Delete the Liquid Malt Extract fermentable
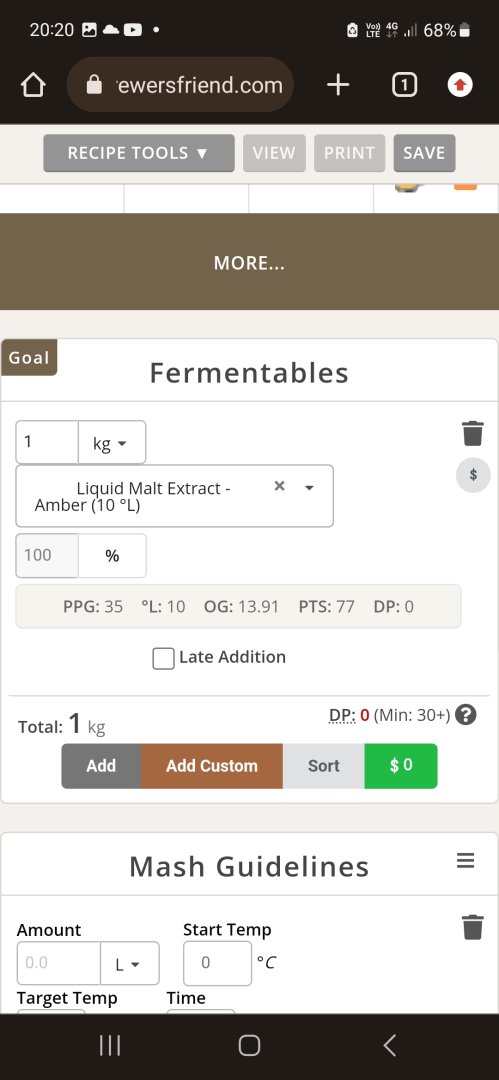 coord(473,433)
